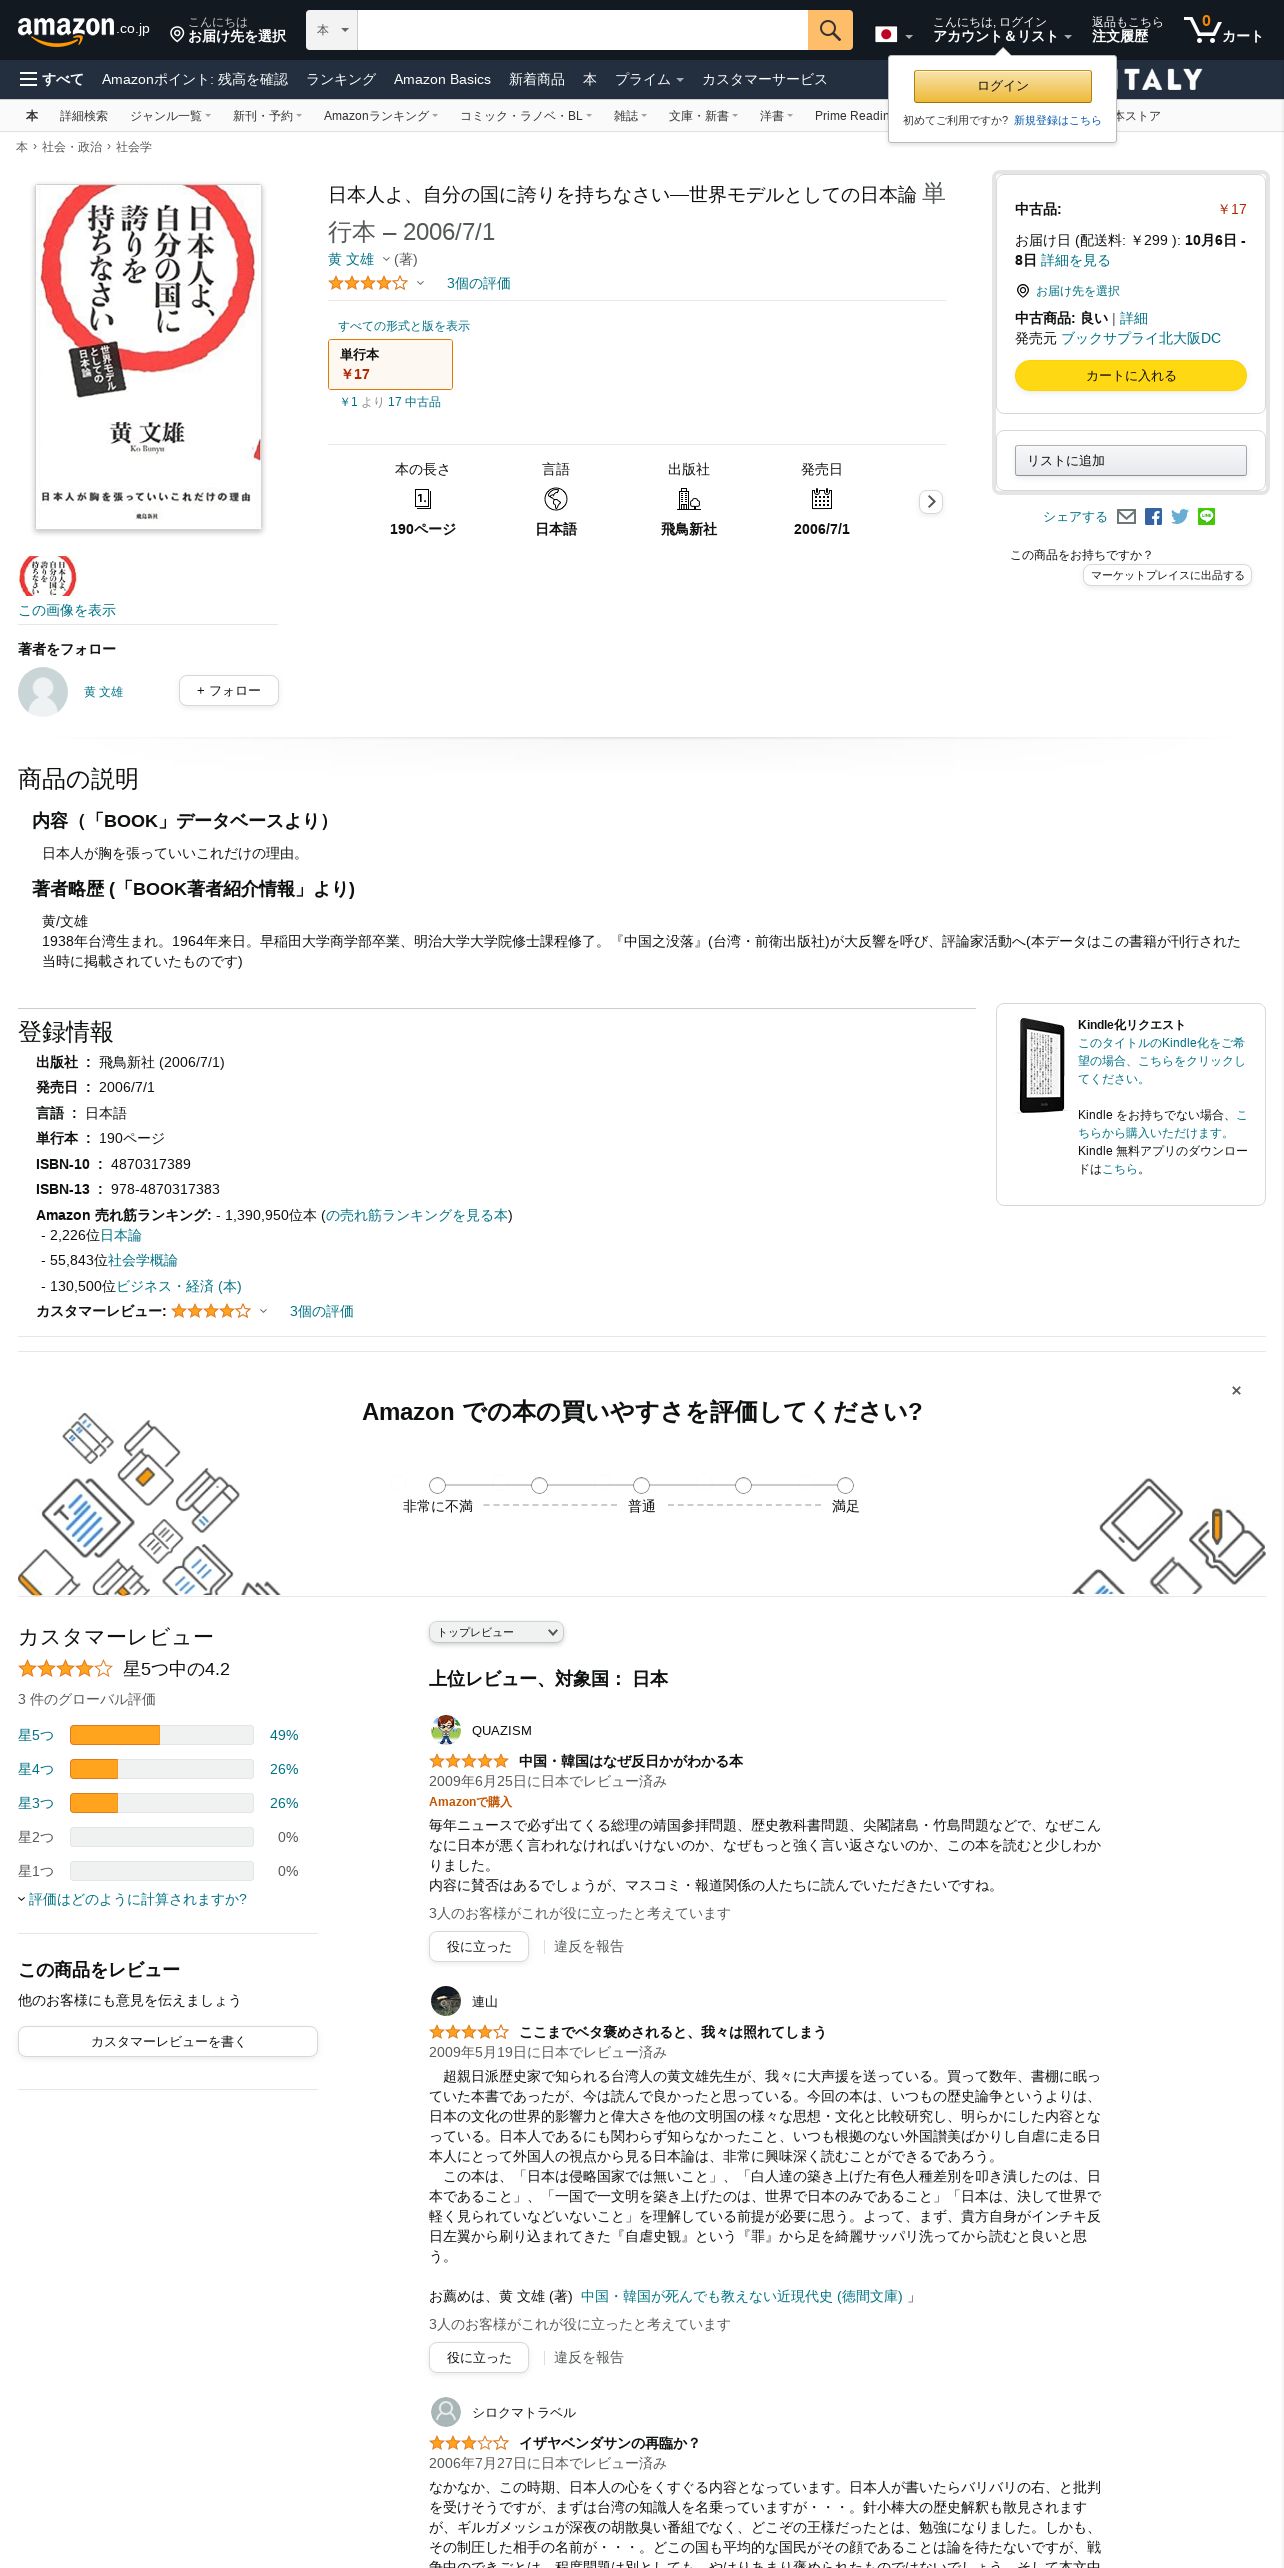This screenshot has height=2568, width=1284.
Task: Click the orange search magnifier button
Action: (830, 30)
